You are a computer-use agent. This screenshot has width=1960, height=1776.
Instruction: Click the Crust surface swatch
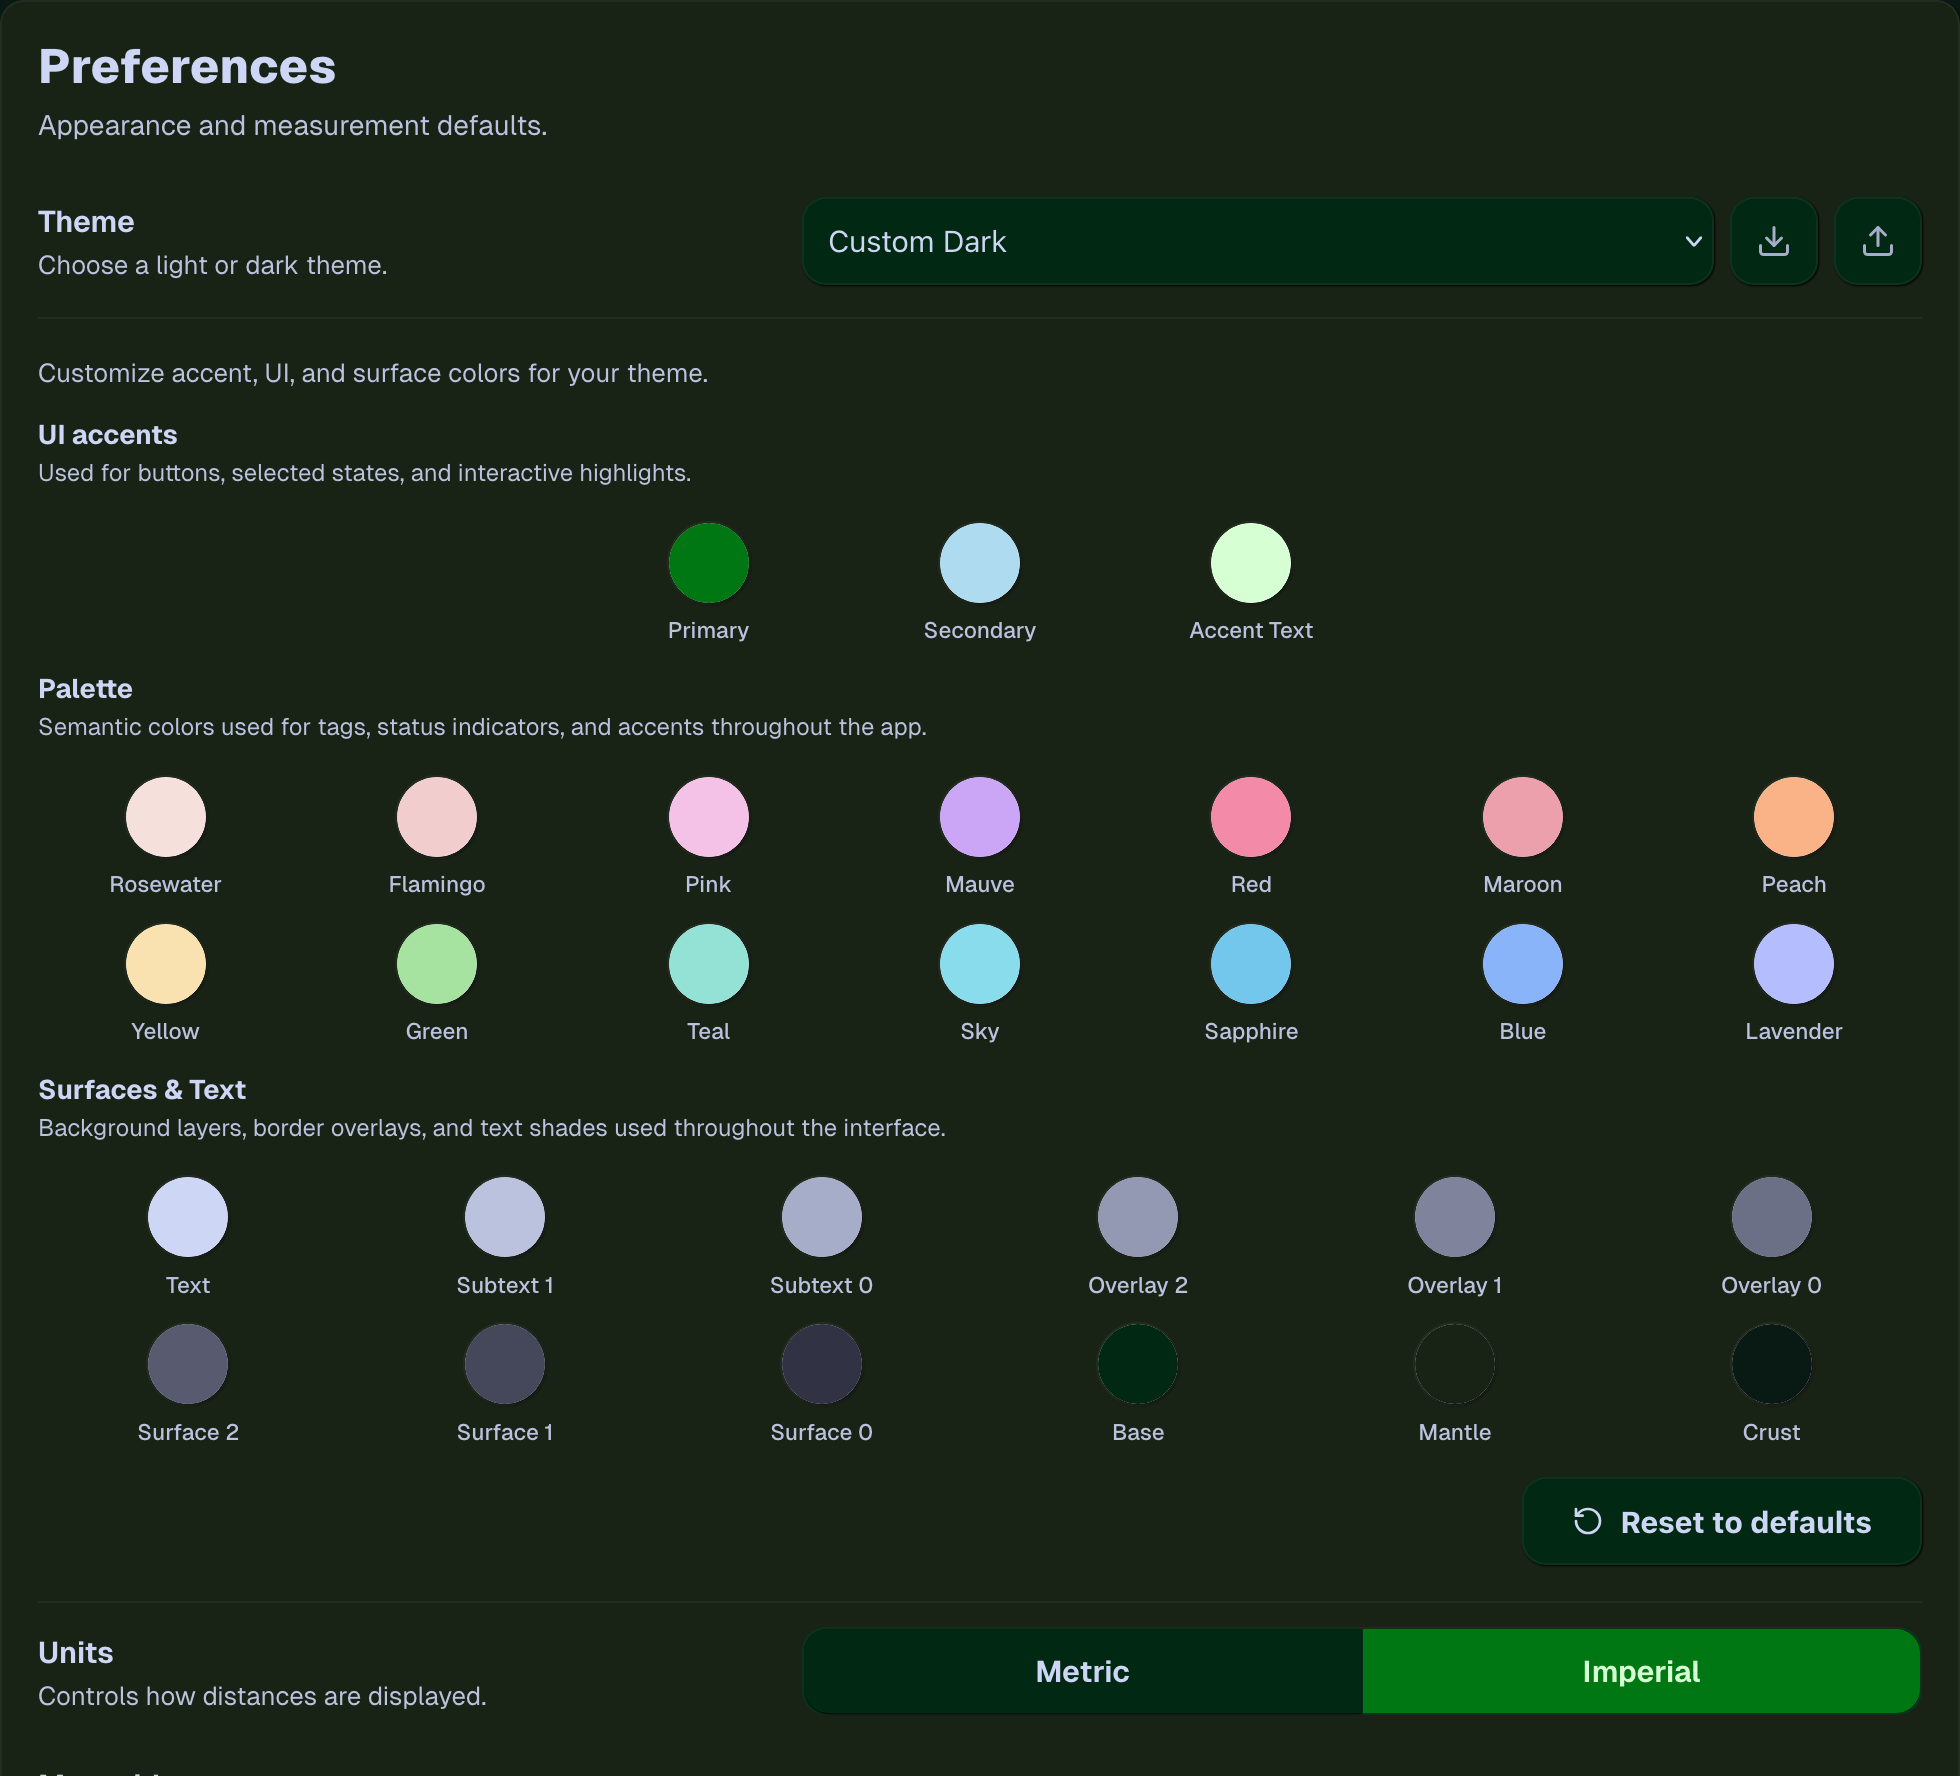tap(1770, 1363)
